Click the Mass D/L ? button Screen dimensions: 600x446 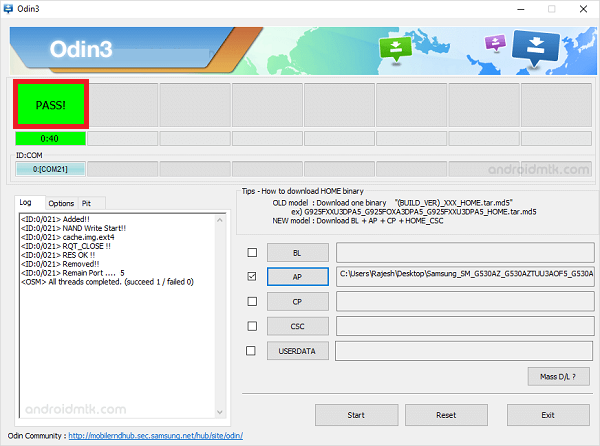tap(558, 377)
